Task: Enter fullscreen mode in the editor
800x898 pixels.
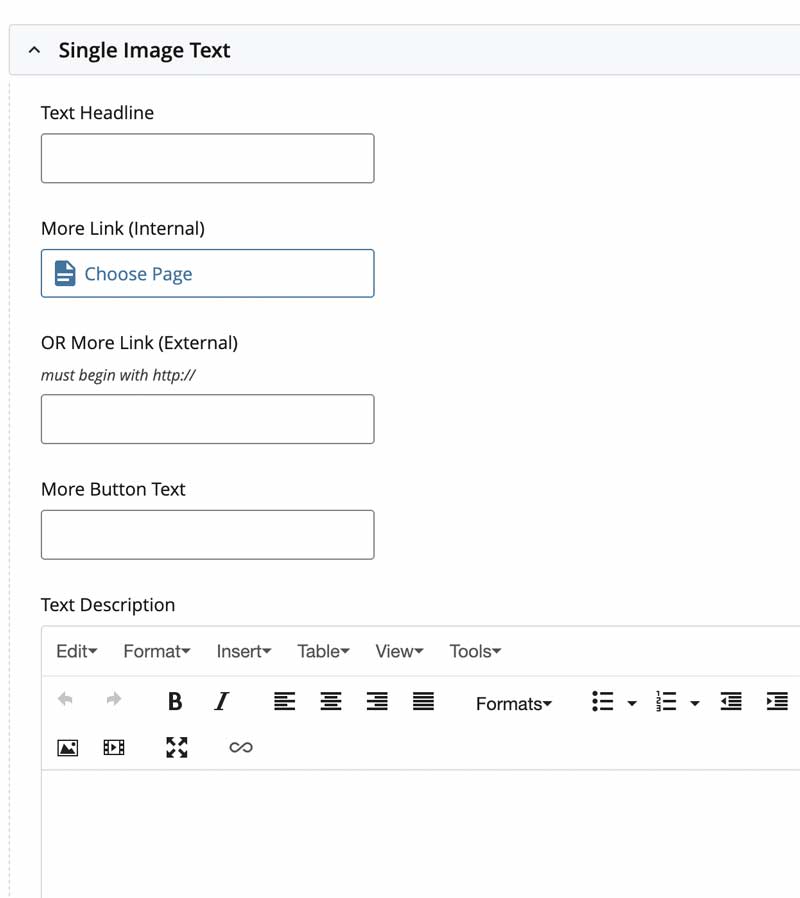Action: coord(177,747)
